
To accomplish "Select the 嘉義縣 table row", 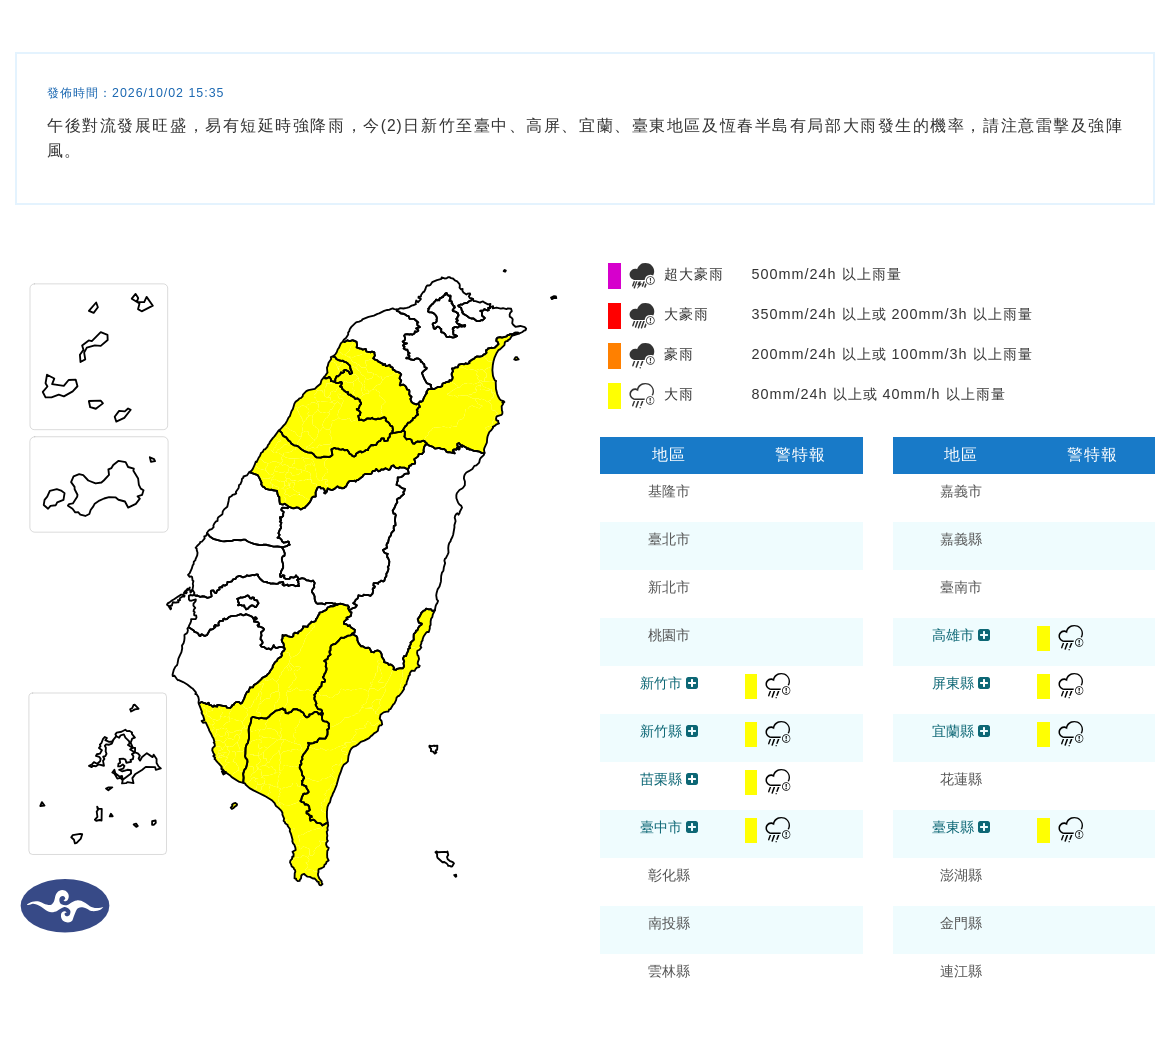I will coord(1024,545).
